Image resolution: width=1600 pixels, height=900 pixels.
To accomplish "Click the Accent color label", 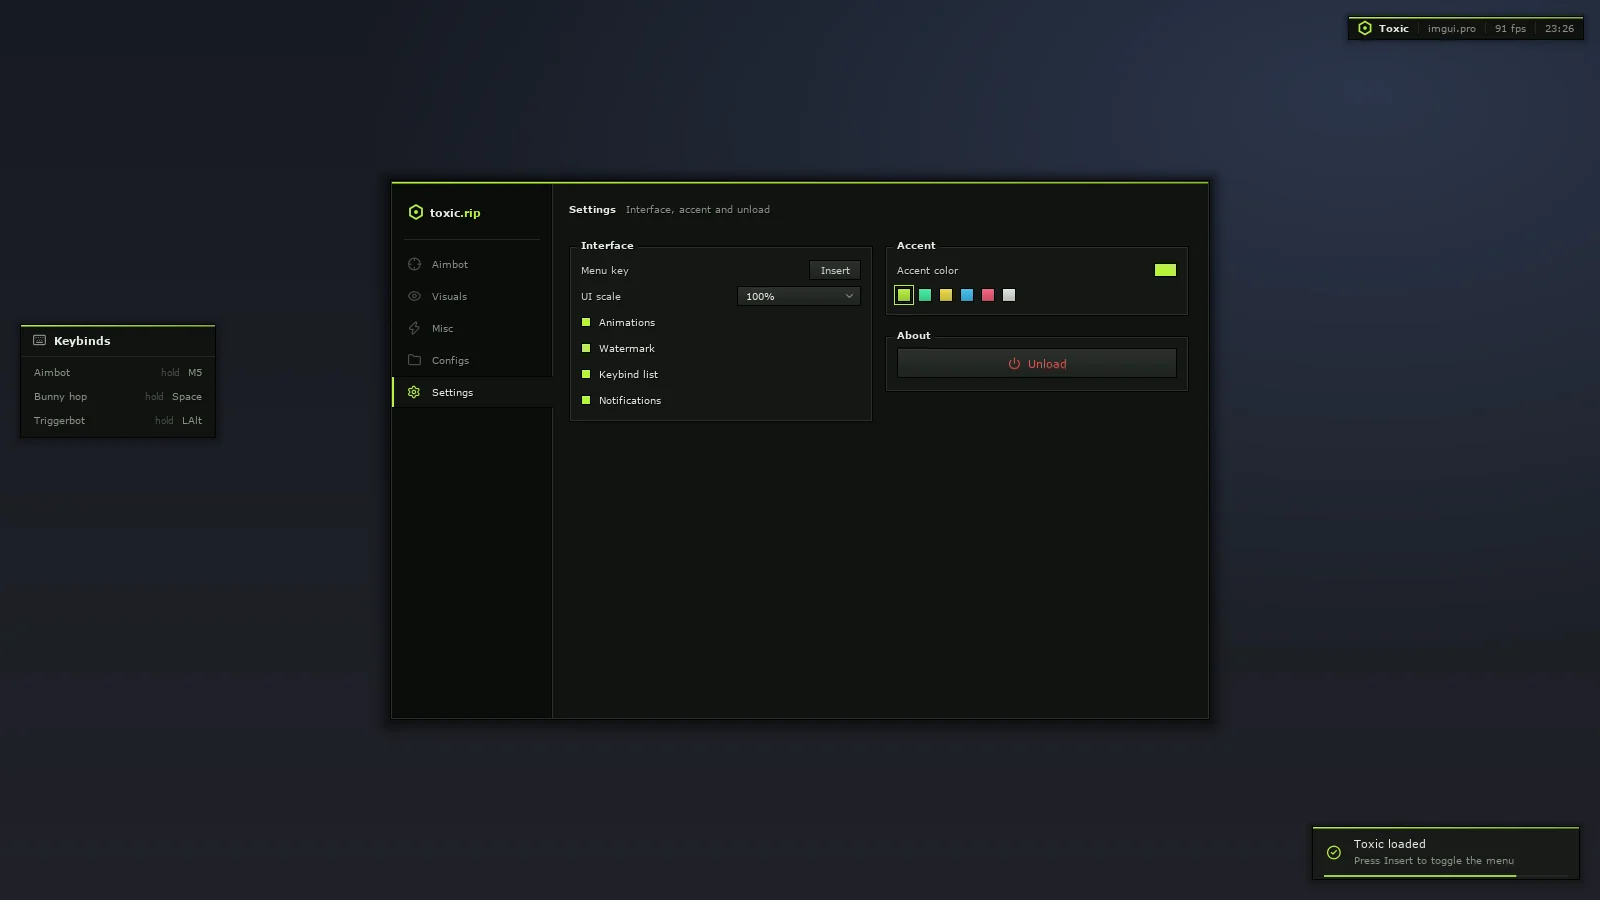I will (x=927, y=271).
